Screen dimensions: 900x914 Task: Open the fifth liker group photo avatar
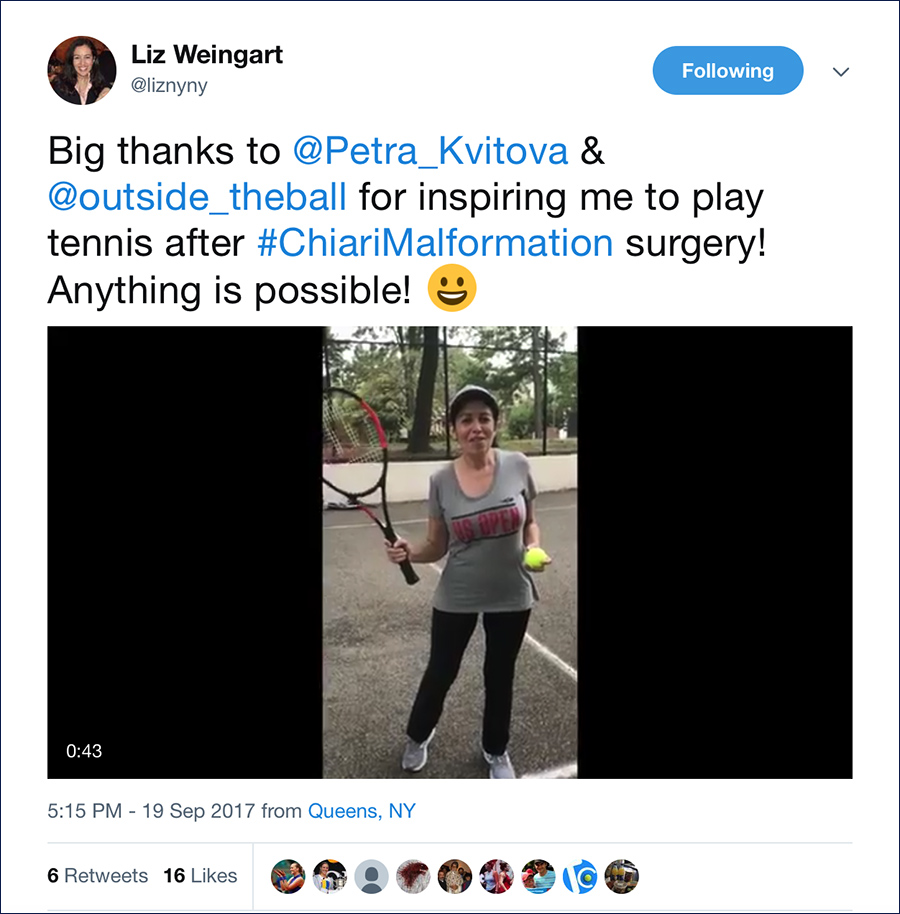(455, 876)
